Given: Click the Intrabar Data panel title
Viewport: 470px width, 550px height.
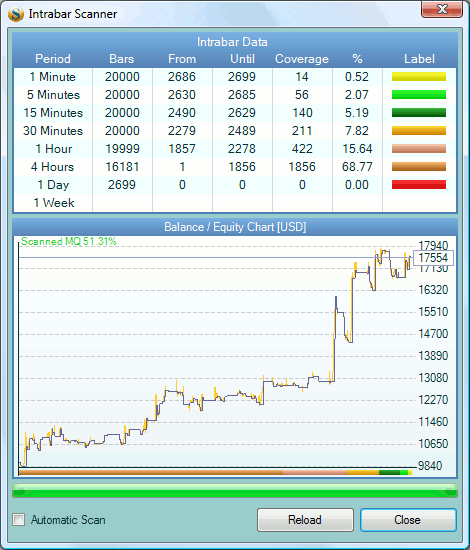Looking at the screenshot, I should 232,42.
